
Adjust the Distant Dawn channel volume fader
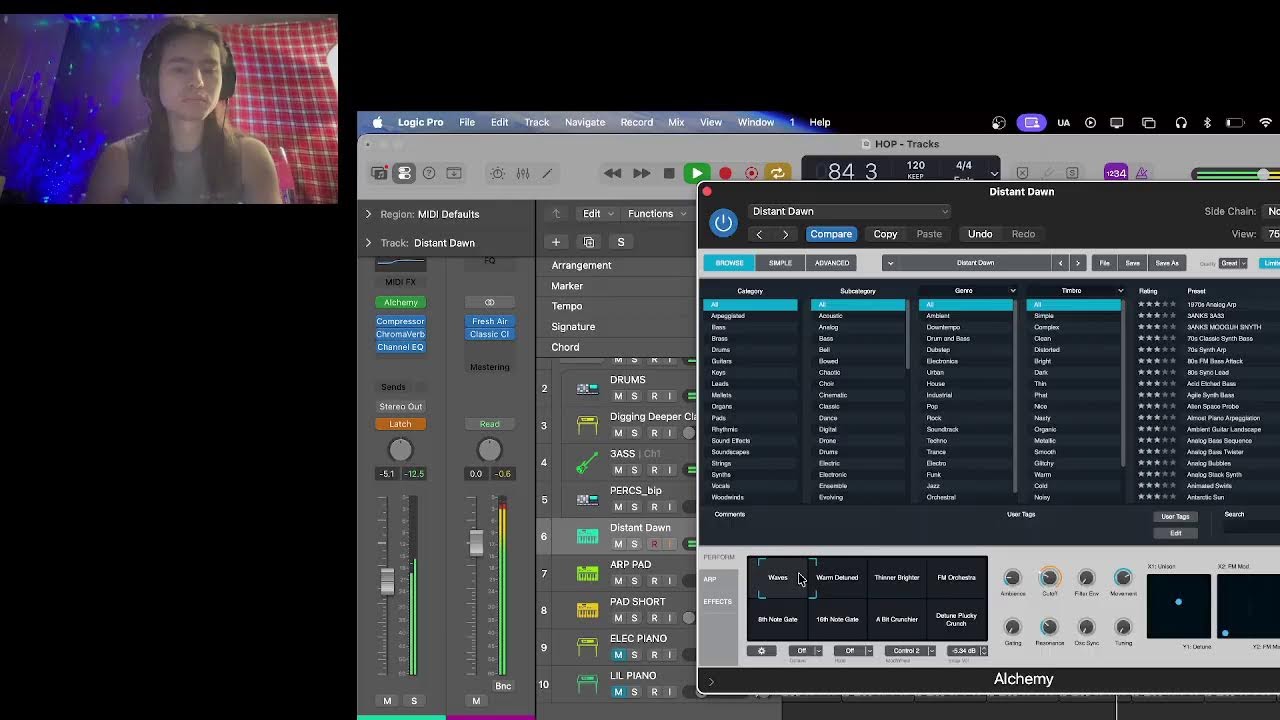click(386, 581)
